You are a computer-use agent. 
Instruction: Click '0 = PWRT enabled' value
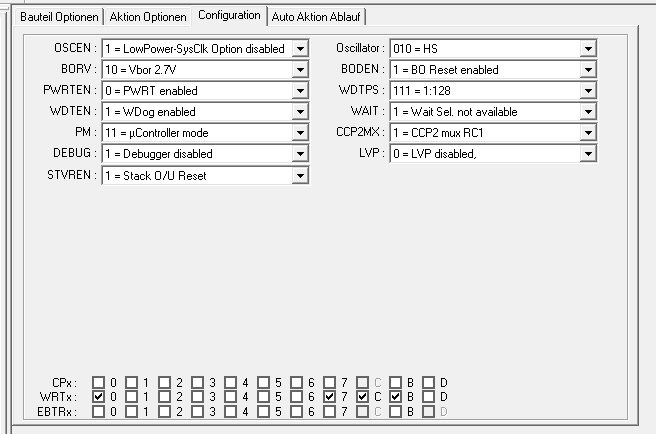coord(151,91)
